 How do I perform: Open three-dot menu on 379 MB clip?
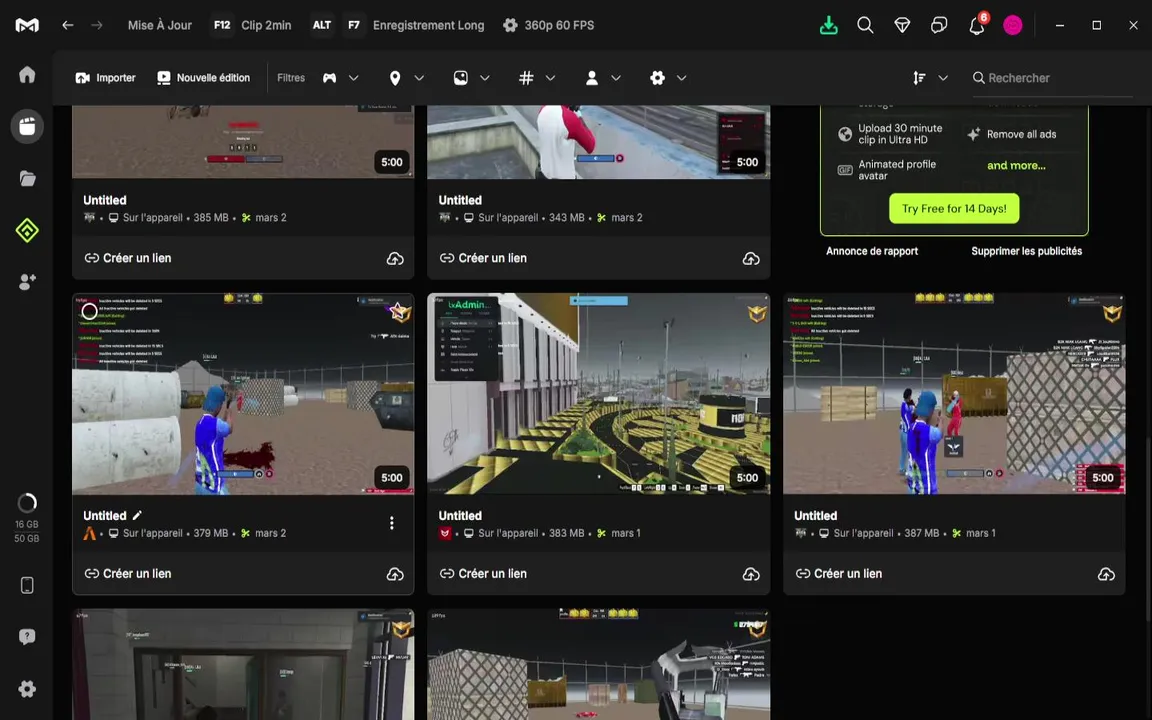(392, 522)
